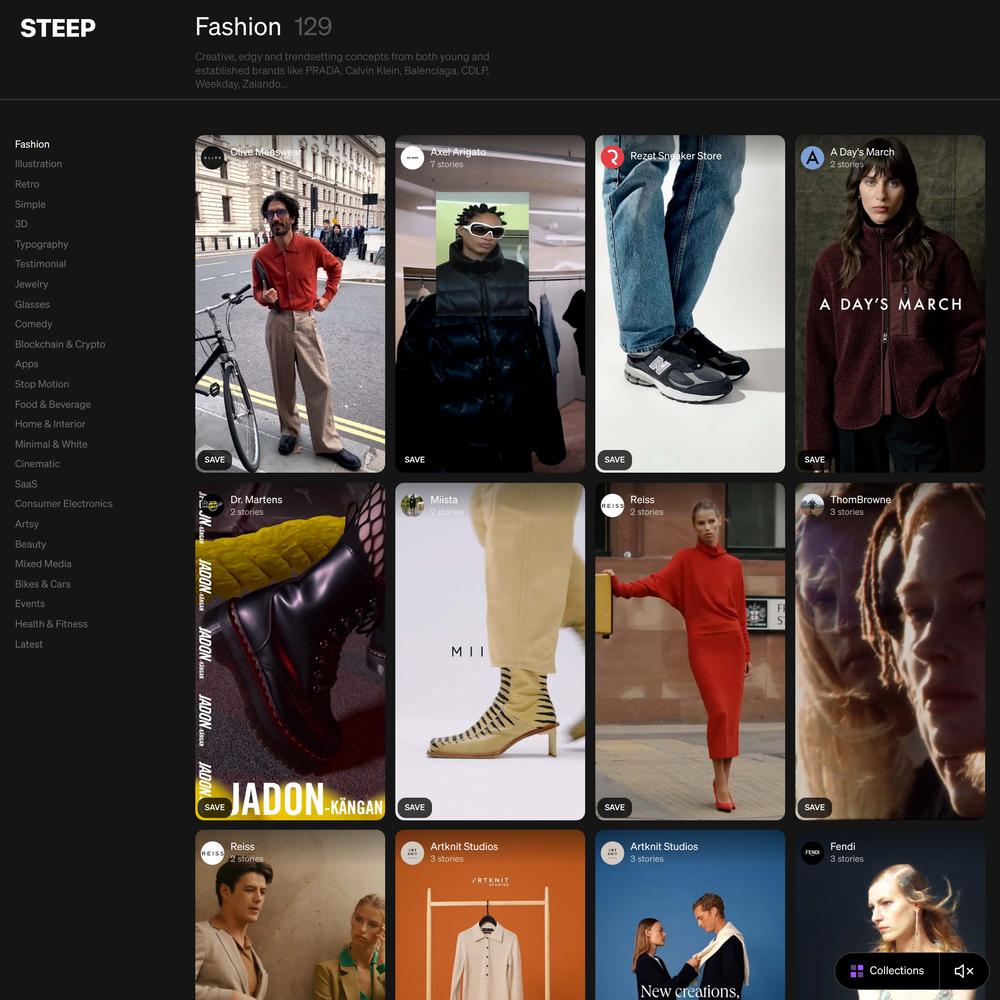Browse the Typography category
Viewport: 1000px width, 1000px height.
pyautogui.click(x=41, y=244)
